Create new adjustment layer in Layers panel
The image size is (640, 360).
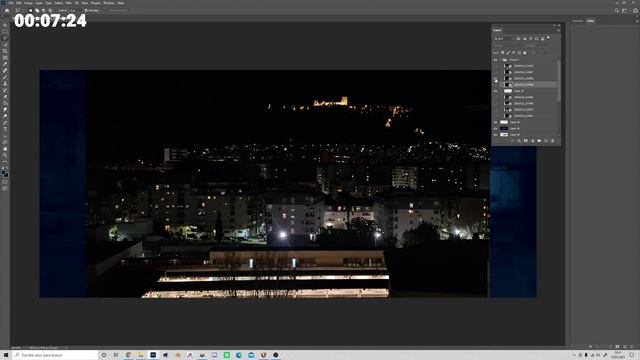[533, 140]
